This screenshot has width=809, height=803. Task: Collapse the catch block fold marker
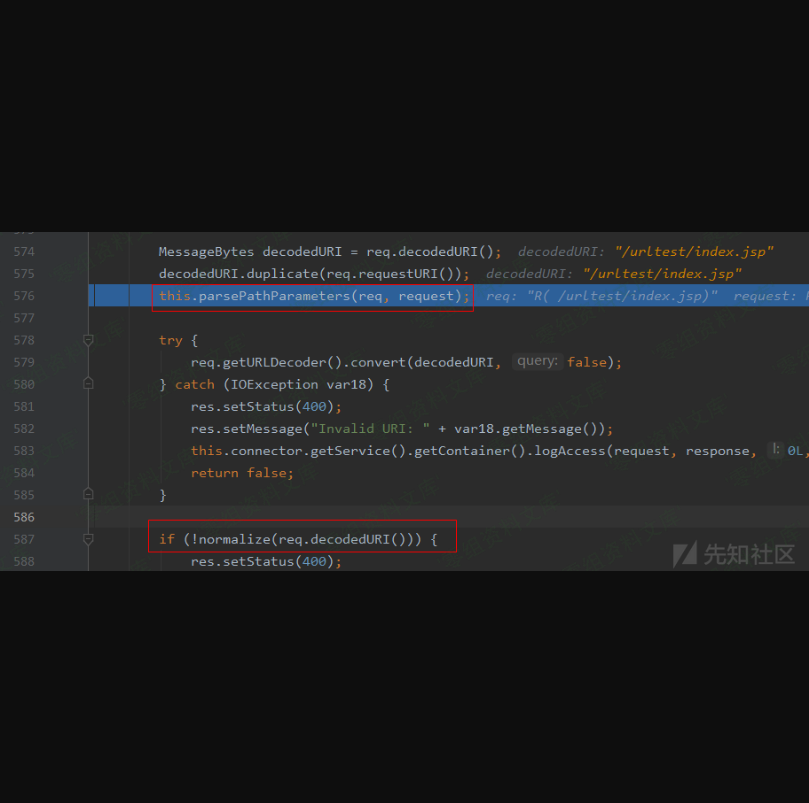(88, 384)
